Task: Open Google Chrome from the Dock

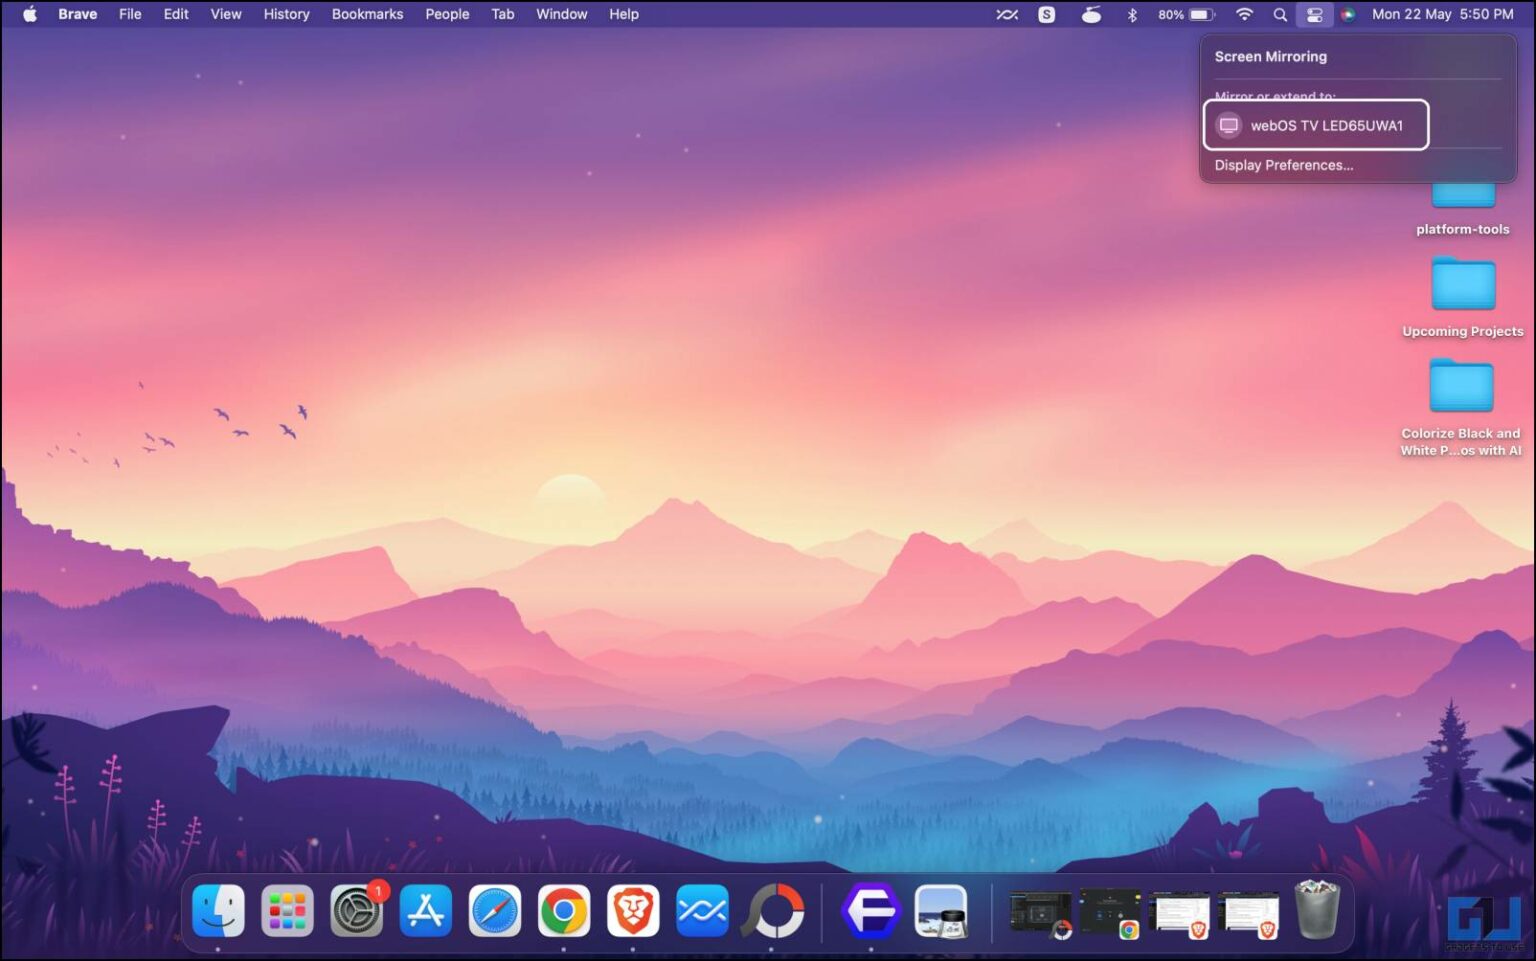Action: [x=563, y=911]
